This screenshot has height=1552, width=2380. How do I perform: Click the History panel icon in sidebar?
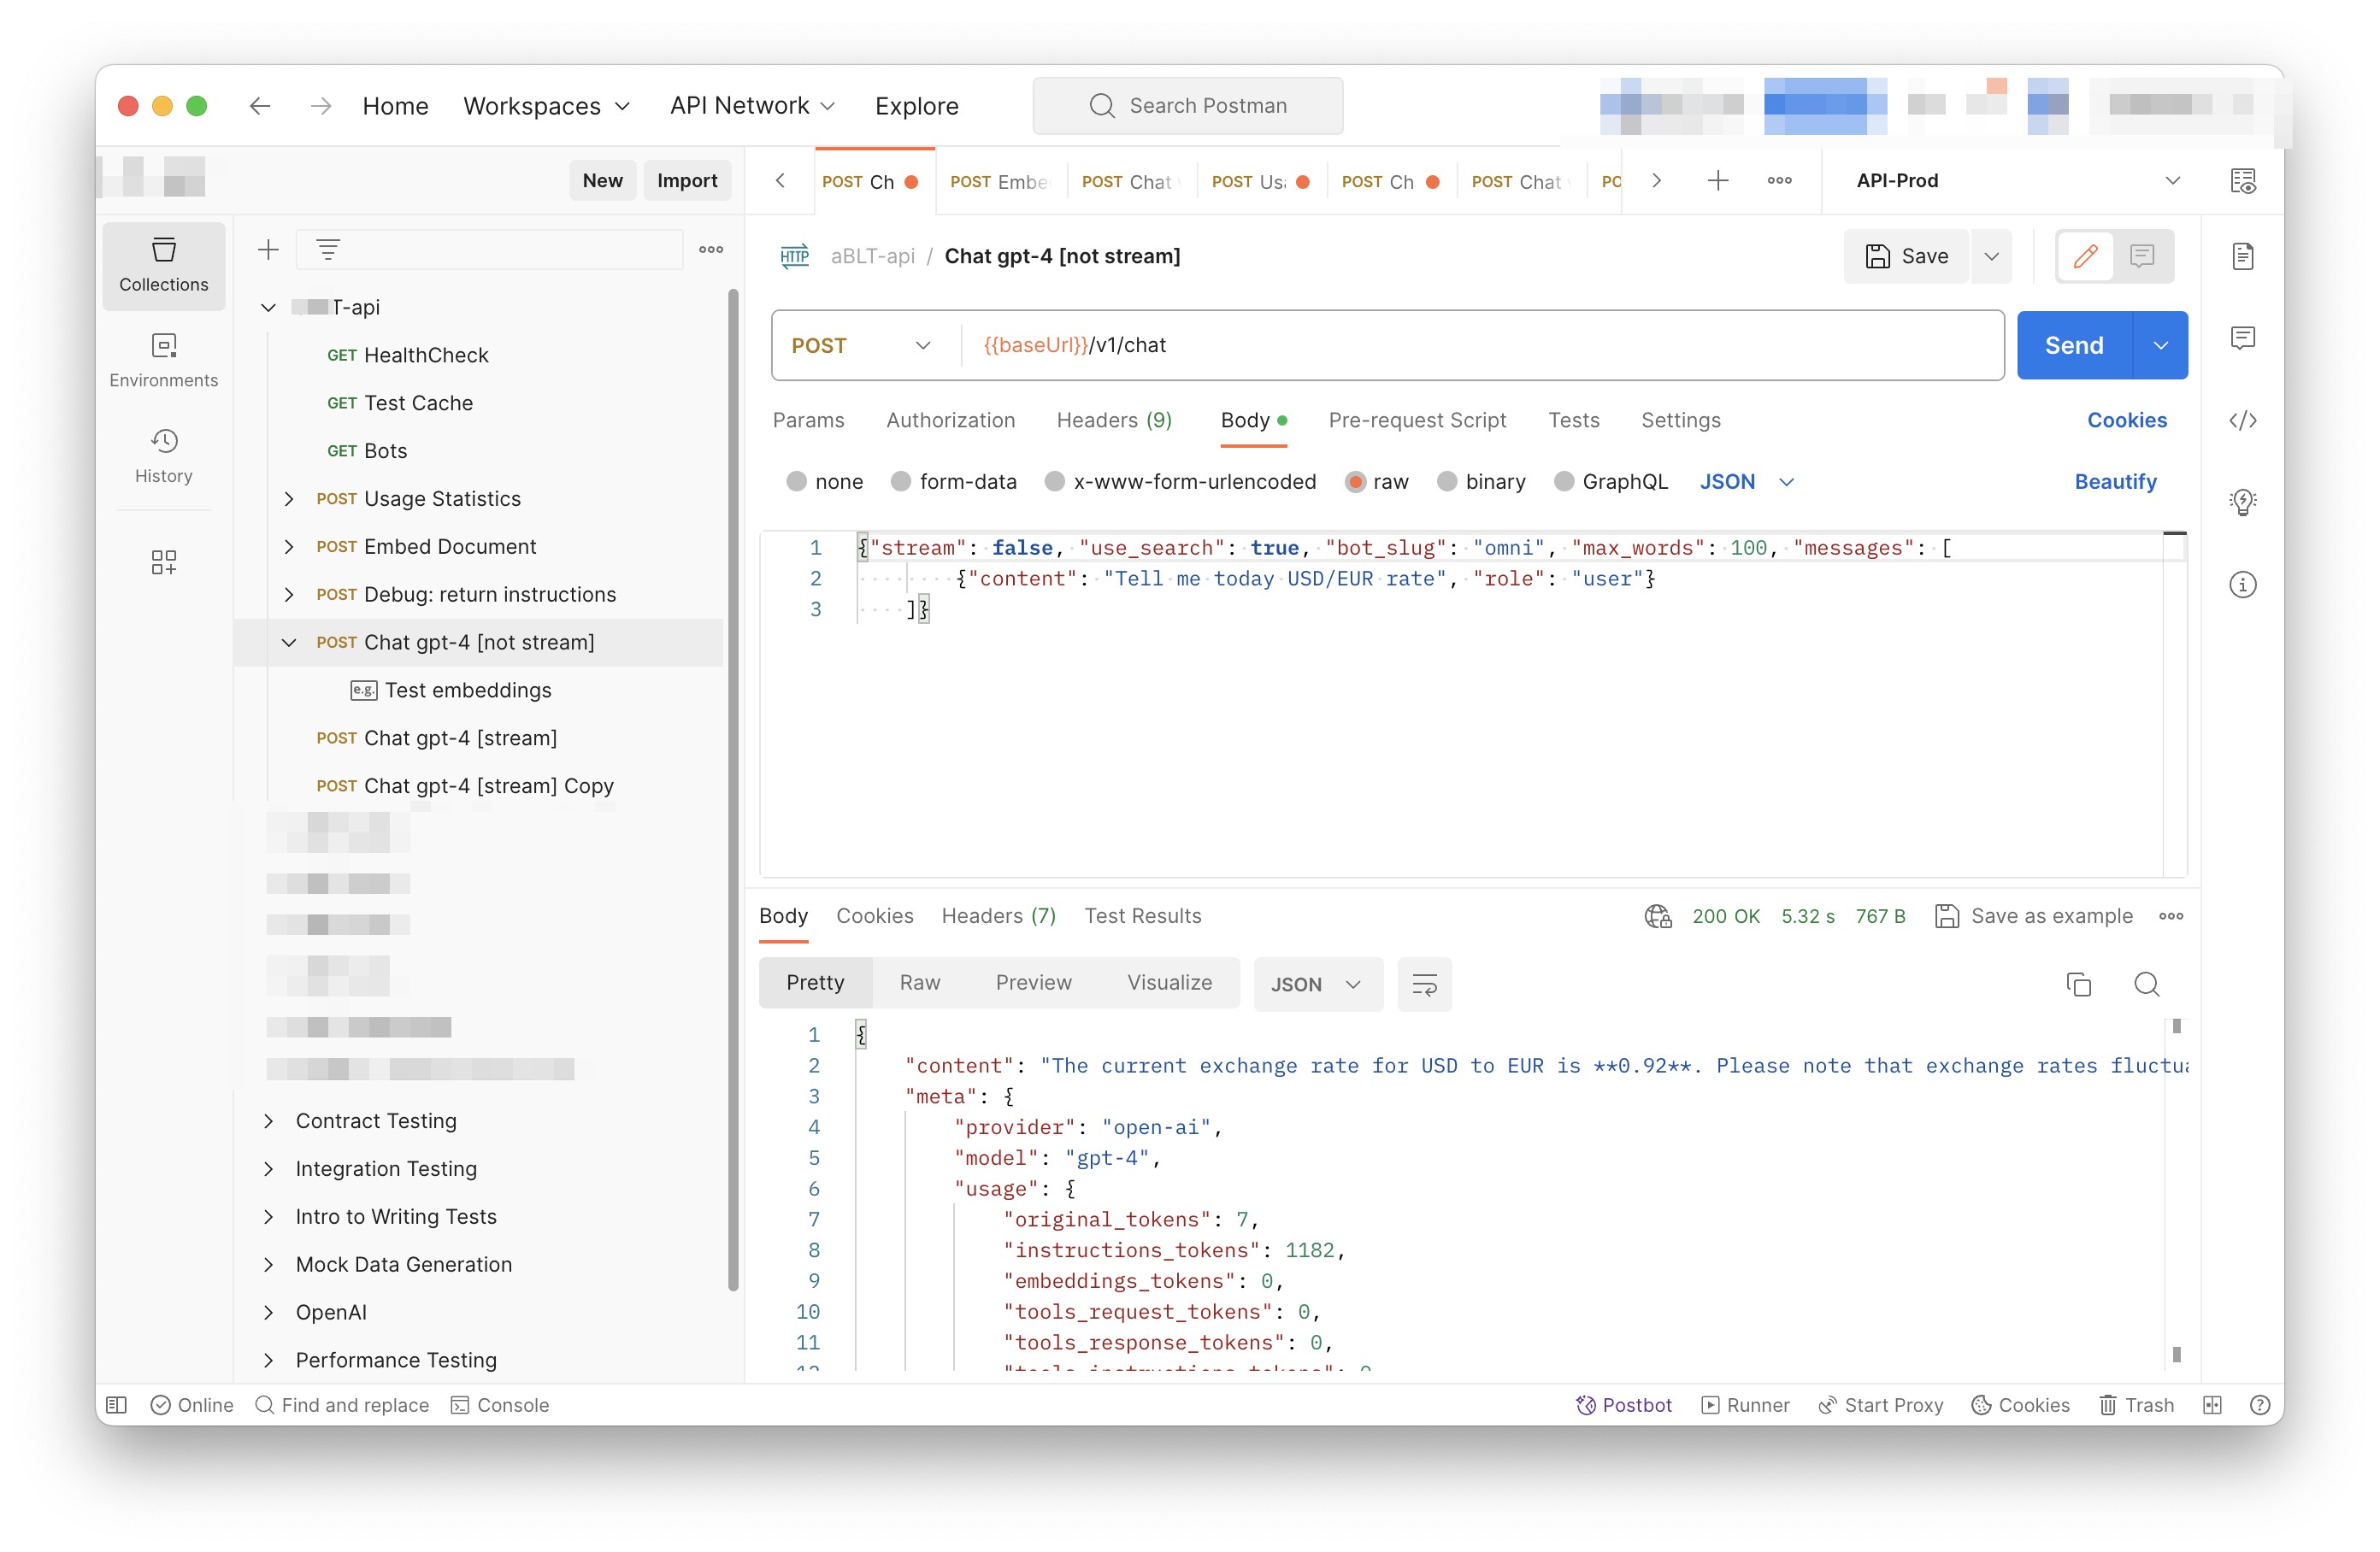pos(165,440)
